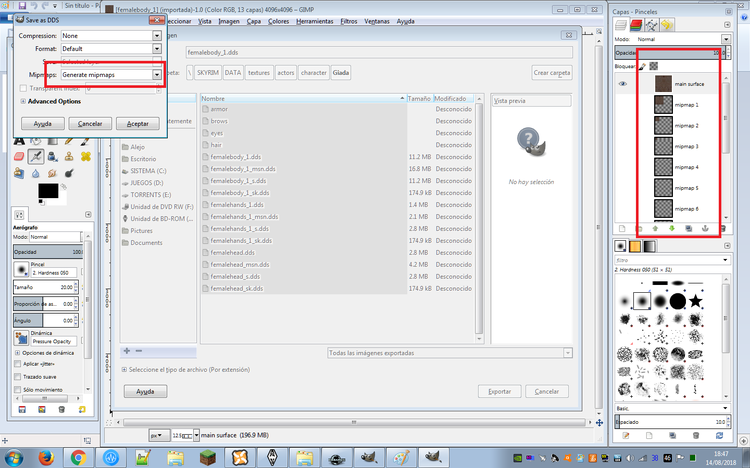The width and height of the screenshot is (750, 468).
Task: Expand Opciones de dinámica
Action: point(17,353)
